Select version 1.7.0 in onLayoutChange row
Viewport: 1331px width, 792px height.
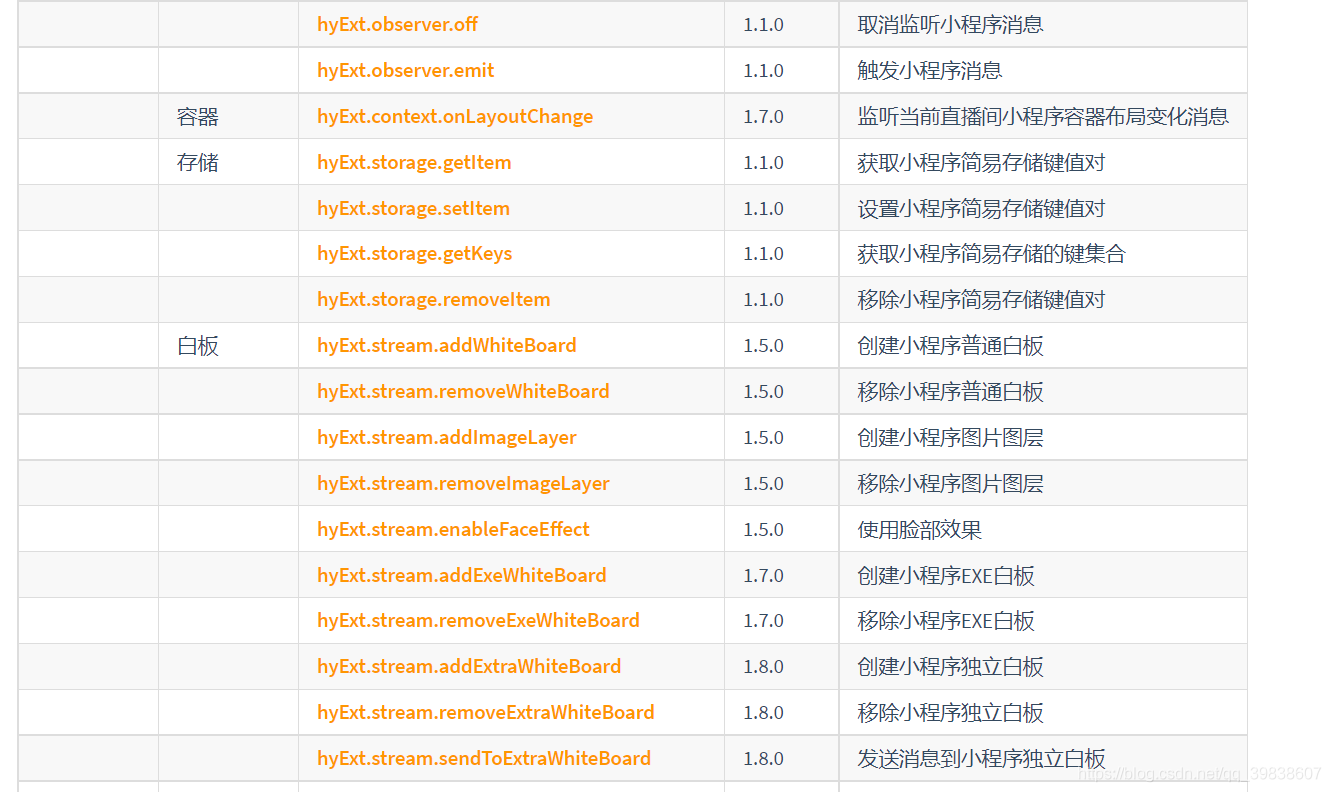coord(763,116)
